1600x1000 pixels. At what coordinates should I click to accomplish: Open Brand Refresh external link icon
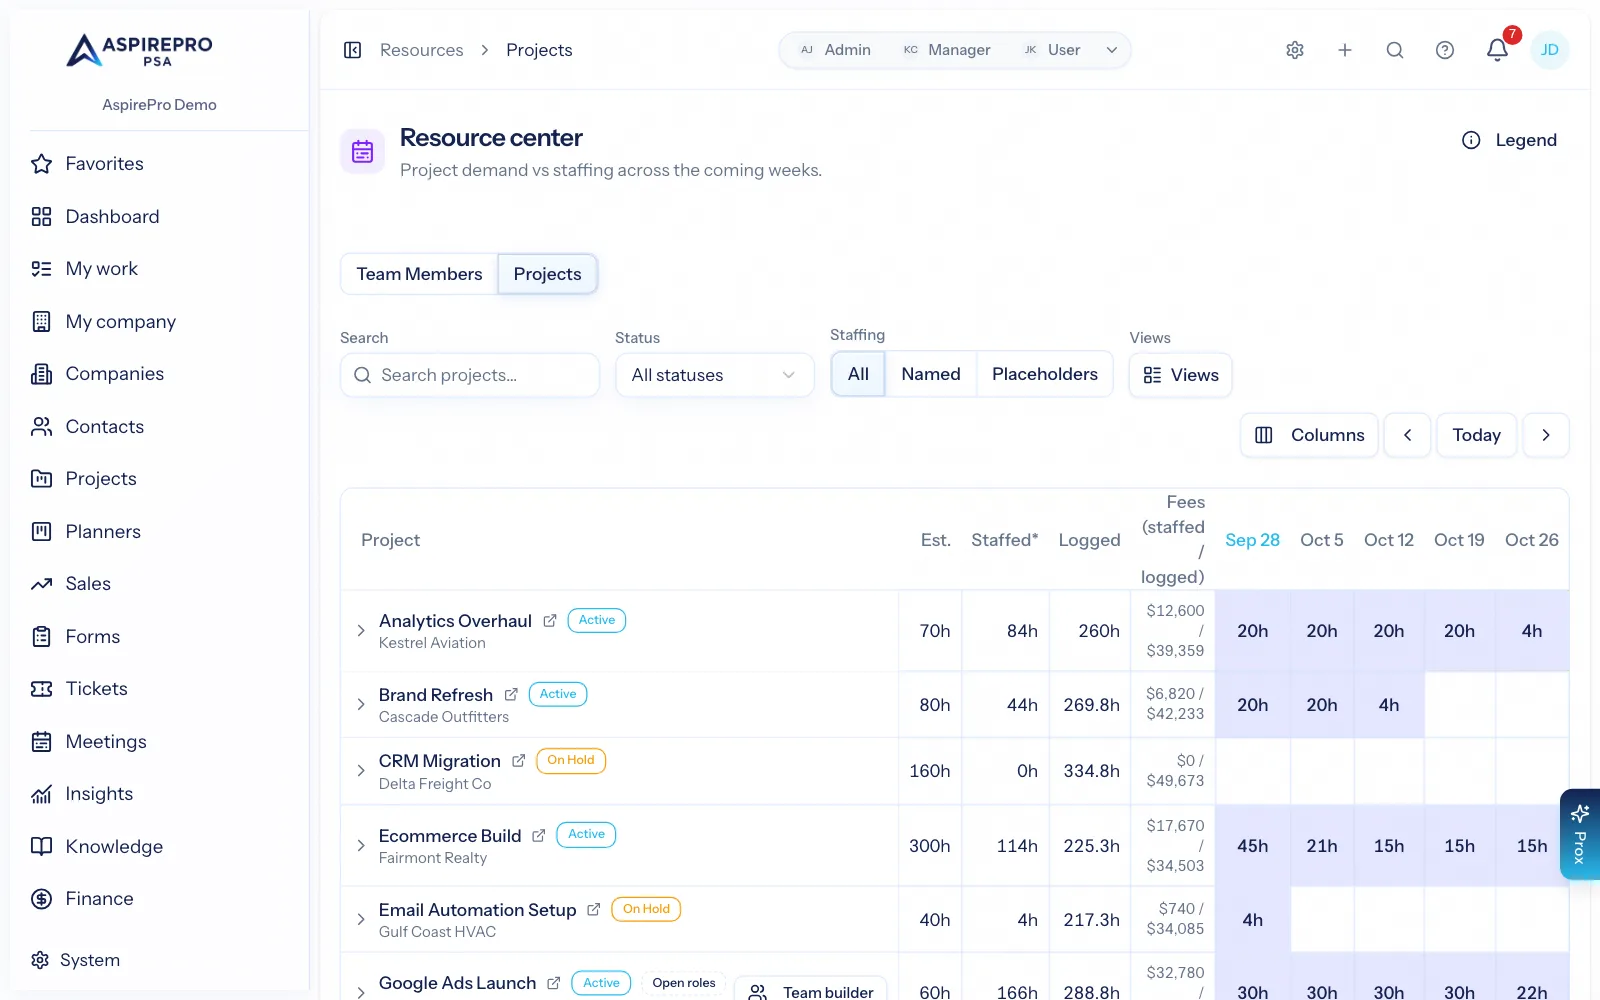click(511, 695)
